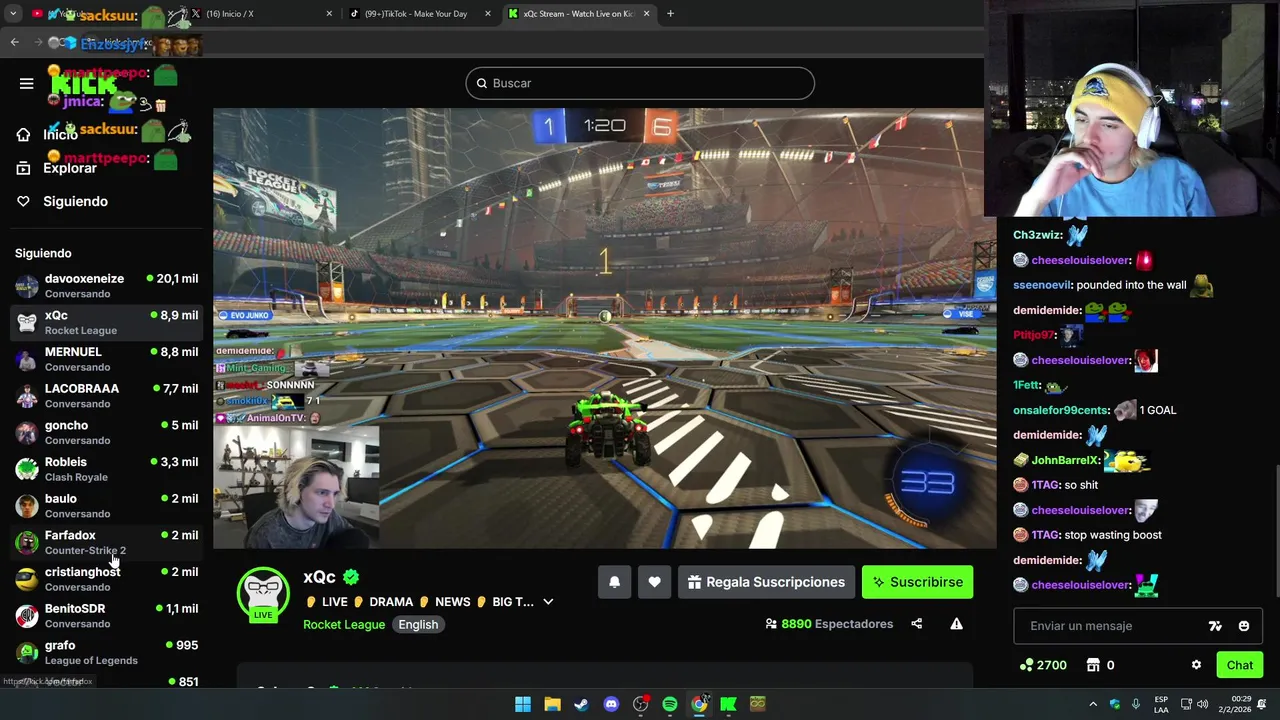The image size is (1280, 720).
Task: Open LACOBRAAA channel in the sidebar
Action: (106, 396)
